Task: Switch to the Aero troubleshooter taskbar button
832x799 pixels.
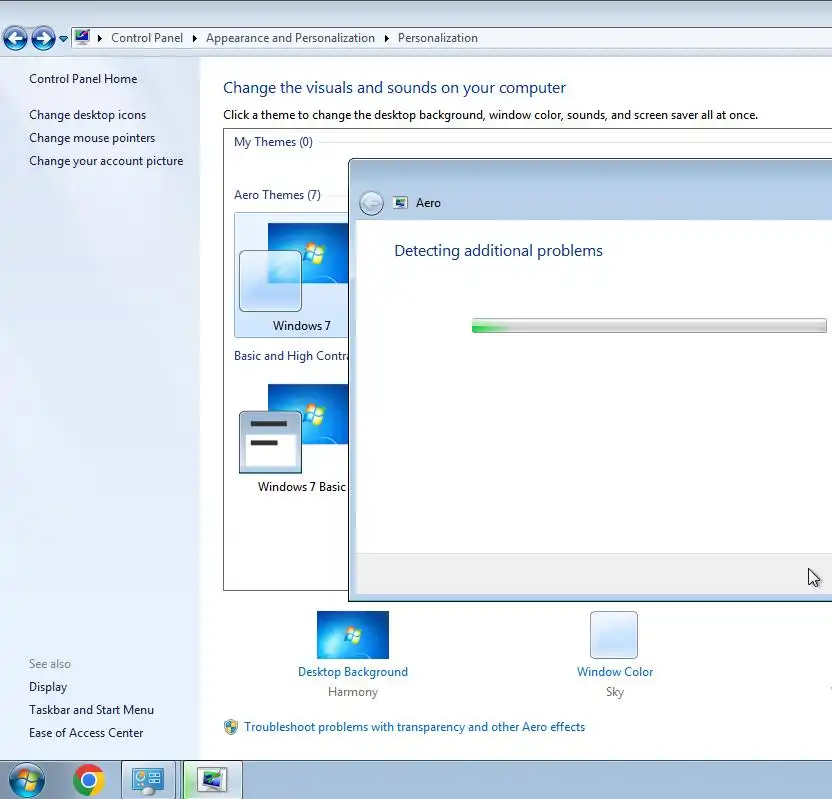Action: pyautogui.click(x=212, y=780)
